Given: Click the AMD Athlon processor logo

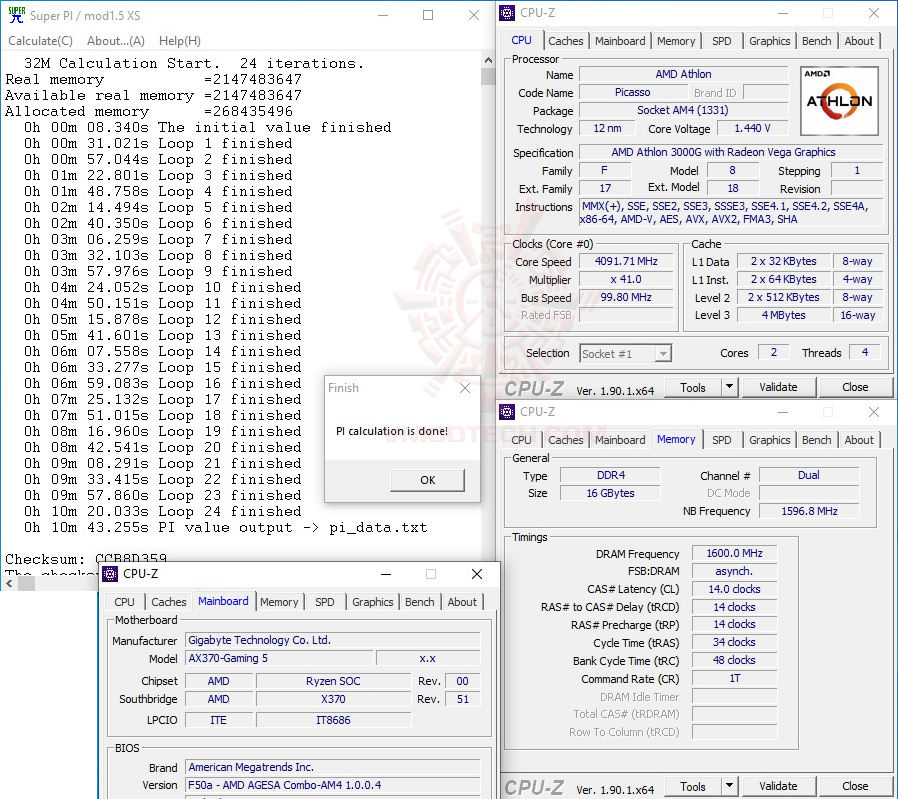Looking at the screenshot, I should (839, 101).
